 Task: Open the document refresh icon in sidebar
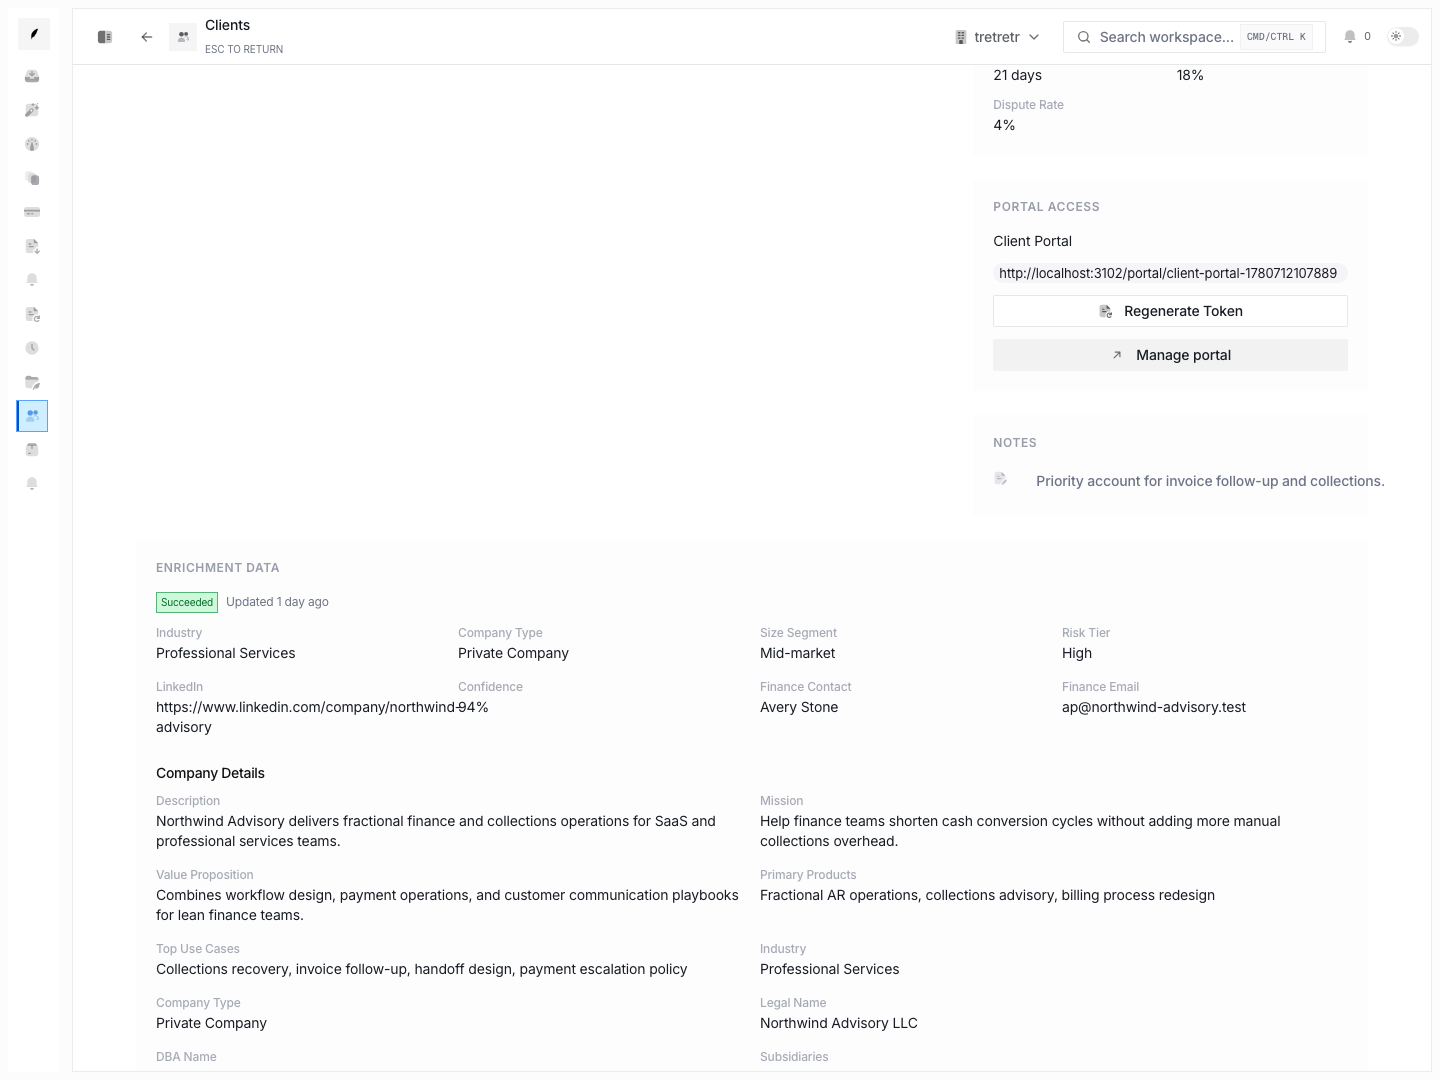click(32, 314)
